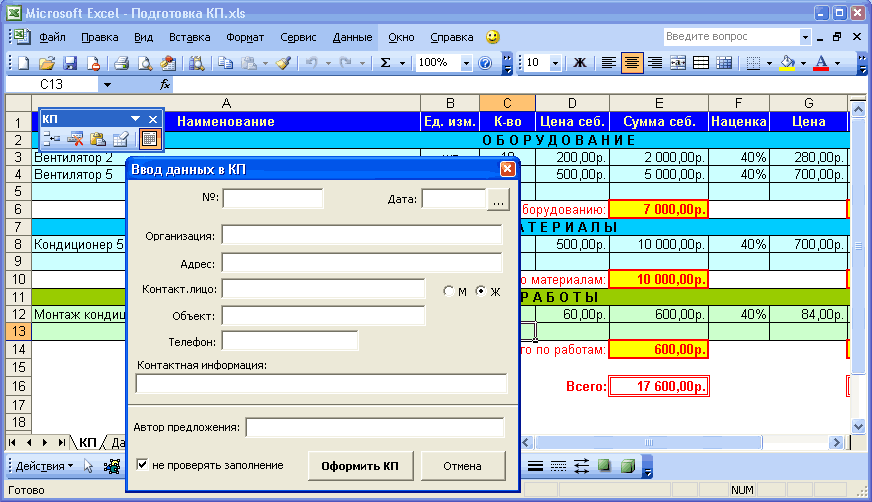This screenshot has height=502, width=872.
Task: Select the 'М' gender radio button
Action: click(448, 291)
